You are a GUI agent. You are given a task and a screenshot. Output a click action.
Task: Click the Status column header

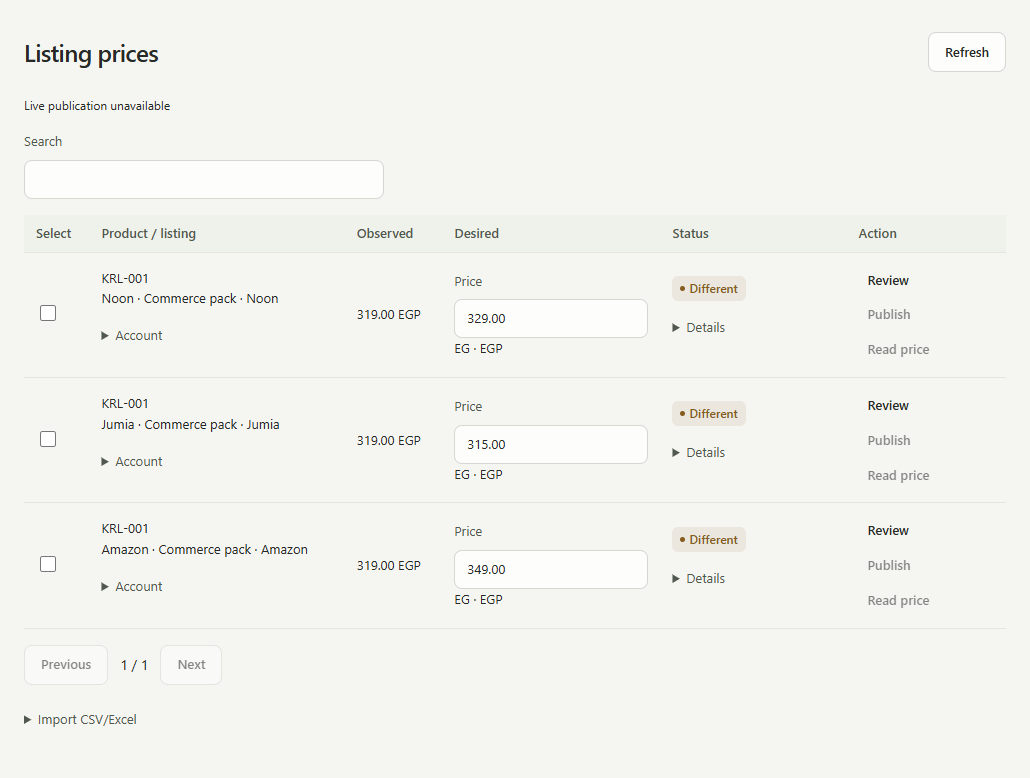click(690, 233)
